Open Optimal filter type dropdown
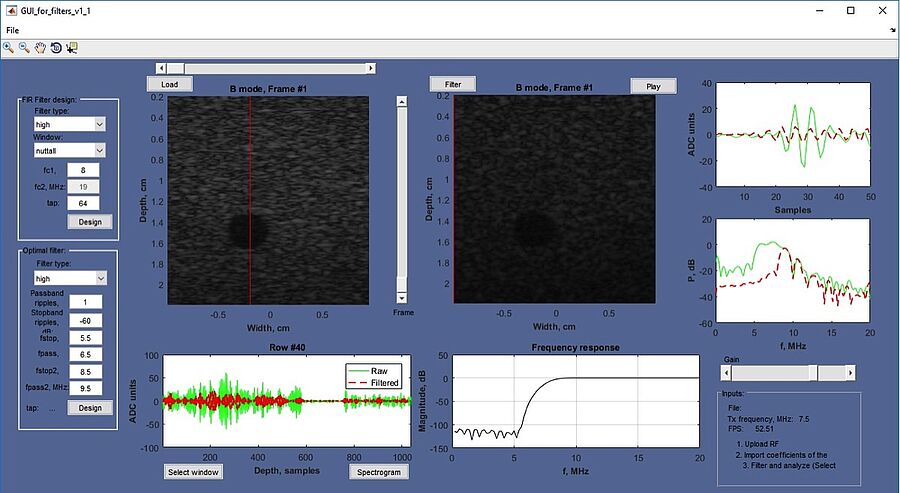The height and width of the screenshot is (493, 900). click(99, 278)
